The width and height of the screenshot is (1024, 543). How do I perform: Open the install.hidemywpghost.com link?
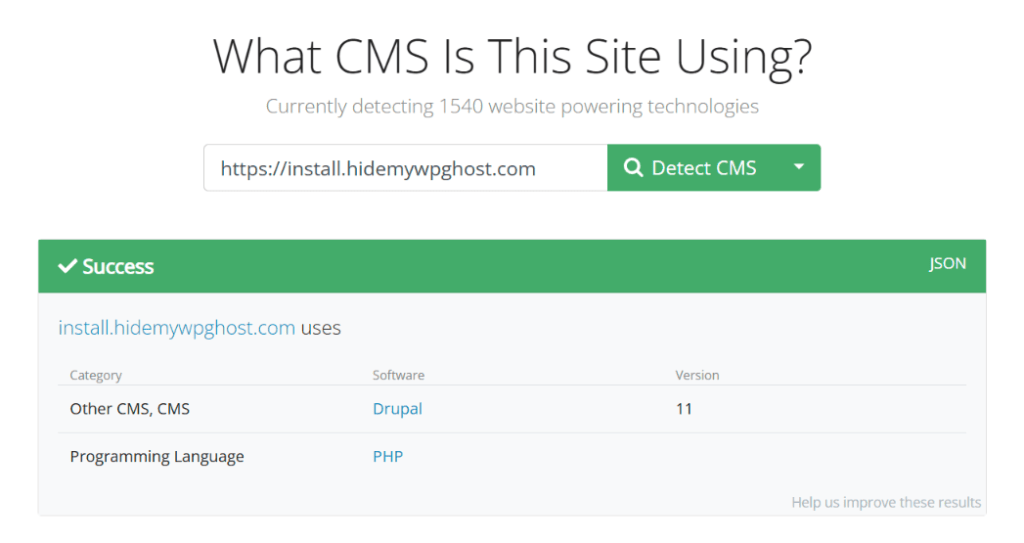[177, 328]
